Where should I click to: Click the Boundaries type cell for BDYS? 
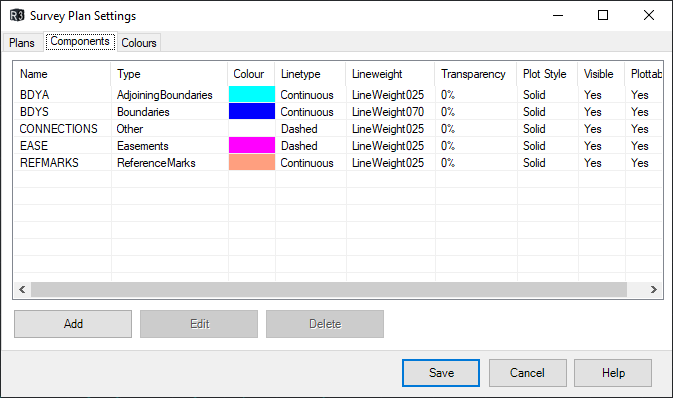coord(143,112)
